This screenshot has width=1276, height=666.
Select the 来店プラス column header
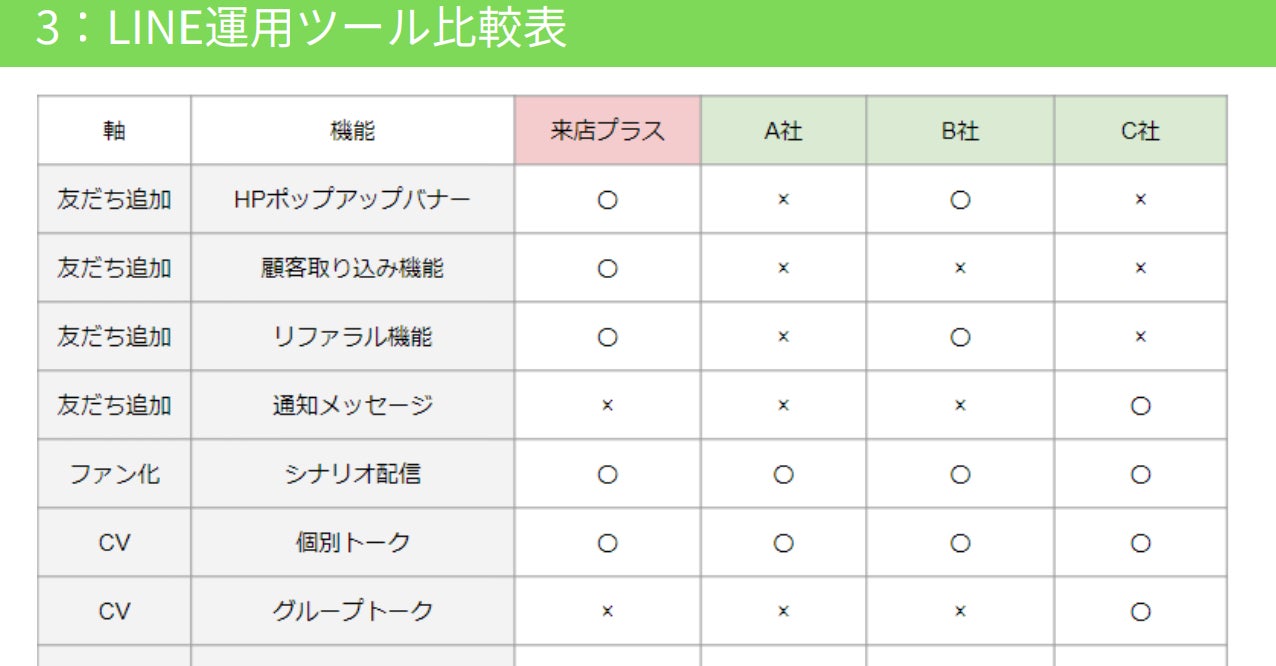coord(607,131)
